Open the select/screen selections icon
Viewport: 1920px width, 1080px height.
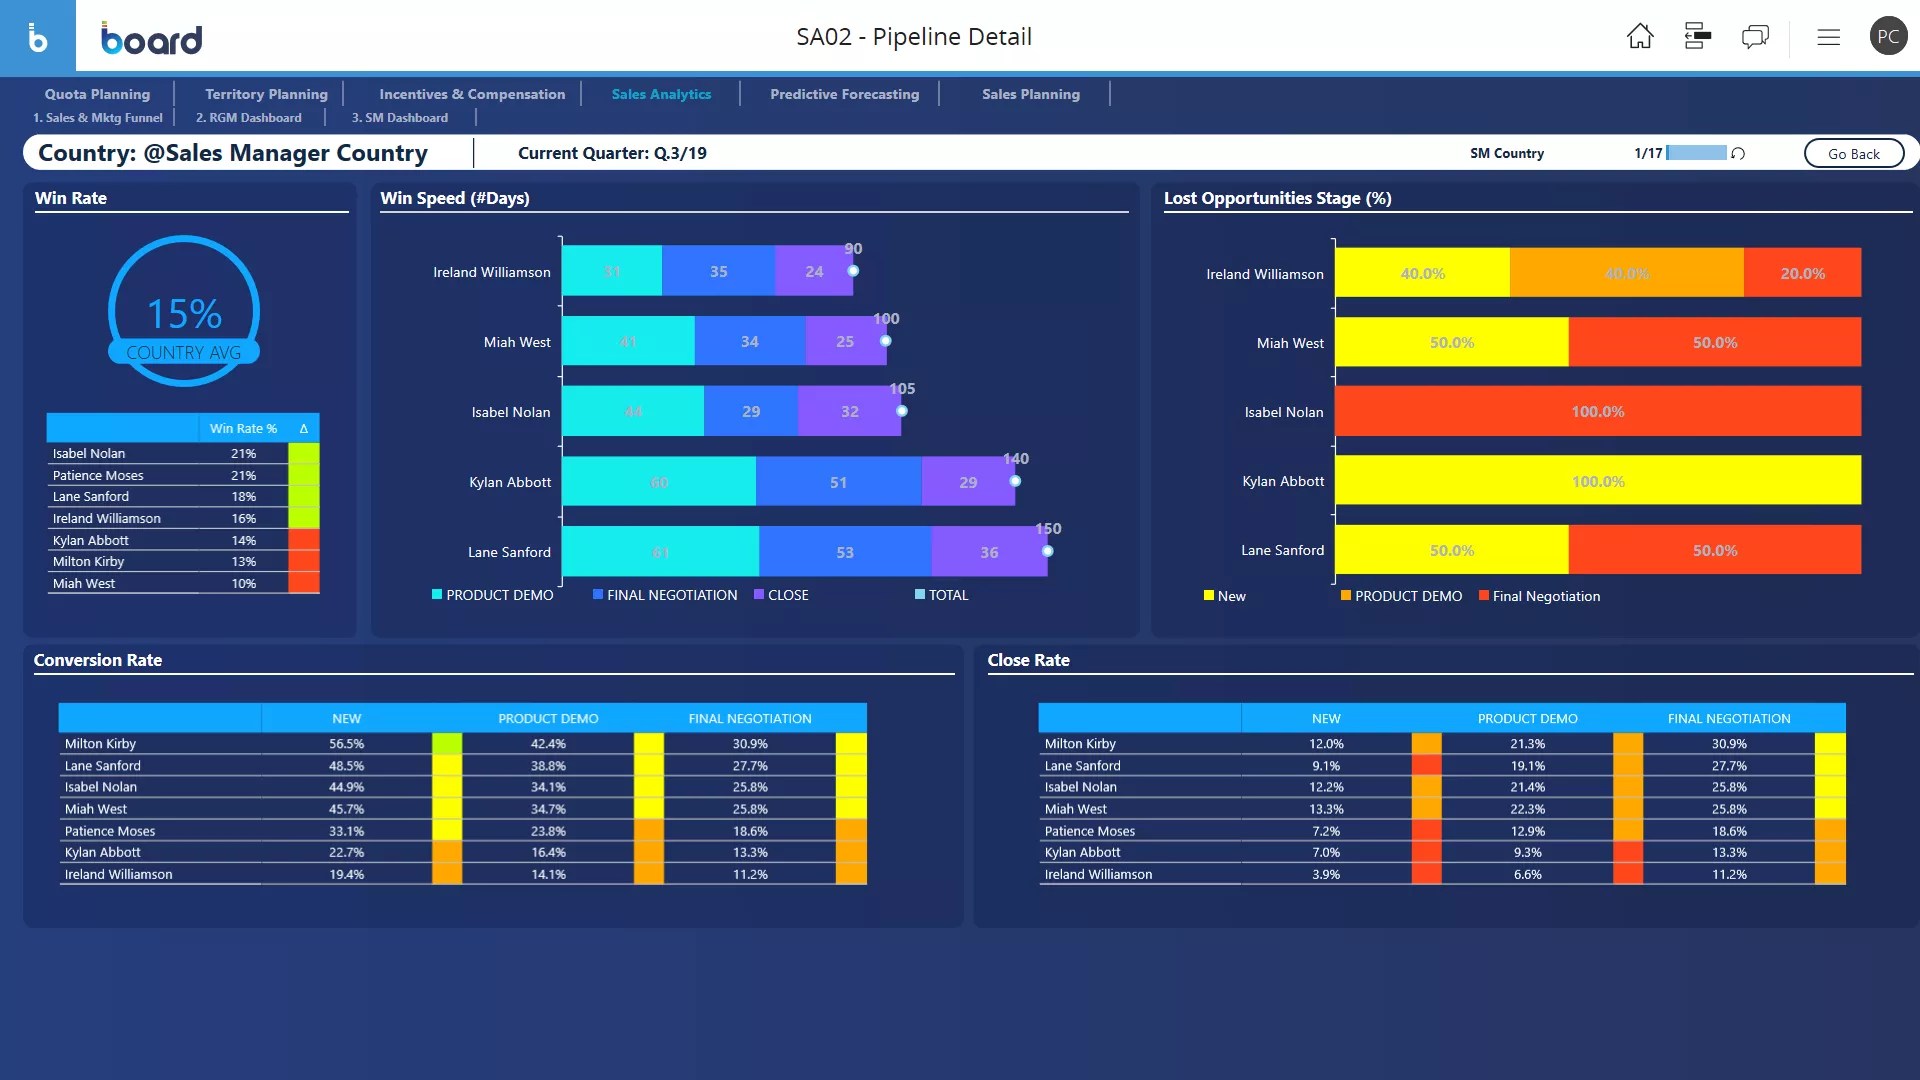coord(1697,37)
